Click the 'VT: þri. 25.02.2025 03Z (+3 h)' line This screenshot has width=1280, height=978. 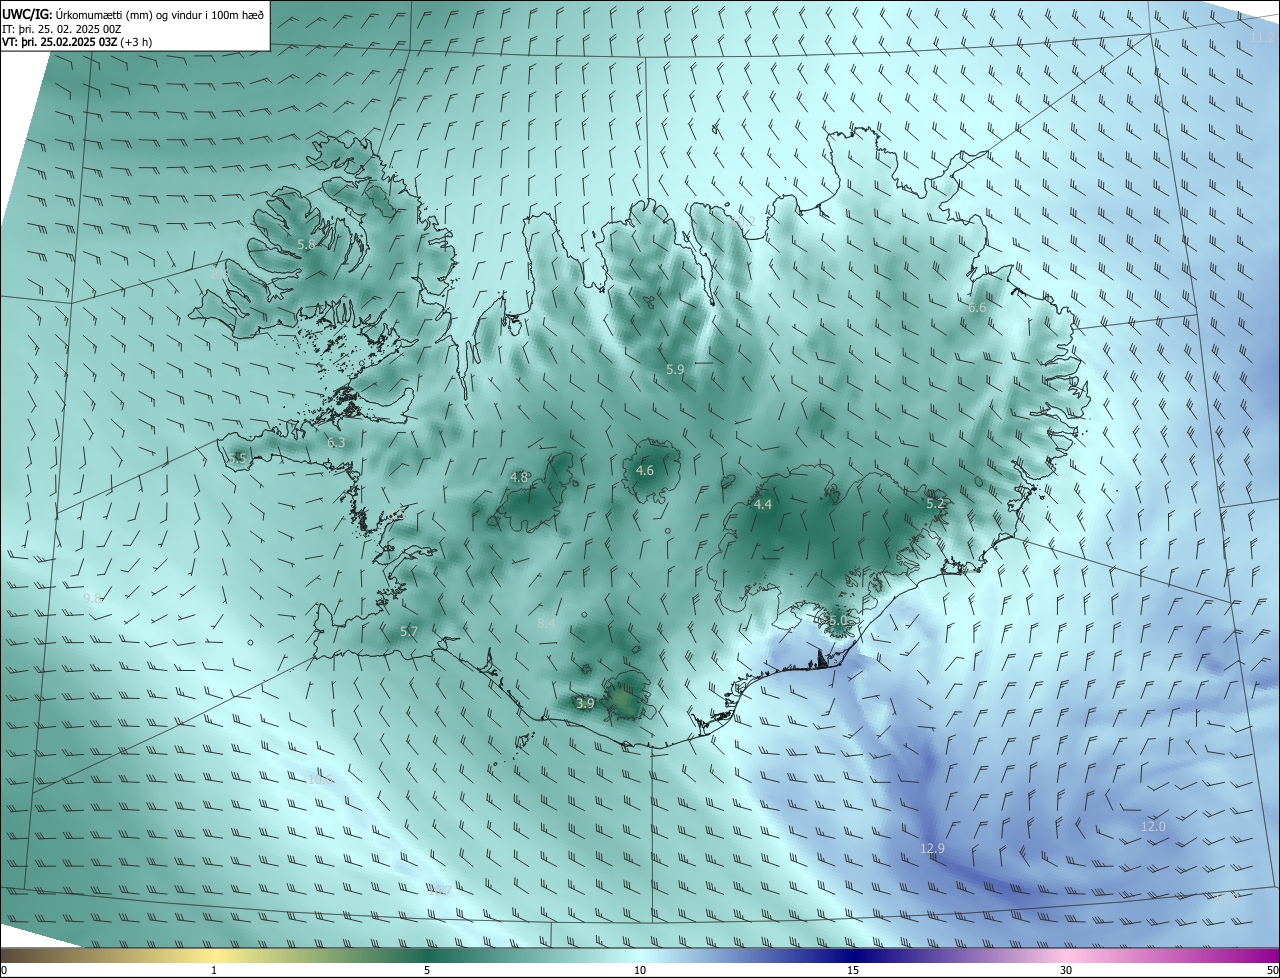click(x=77, y=42)
